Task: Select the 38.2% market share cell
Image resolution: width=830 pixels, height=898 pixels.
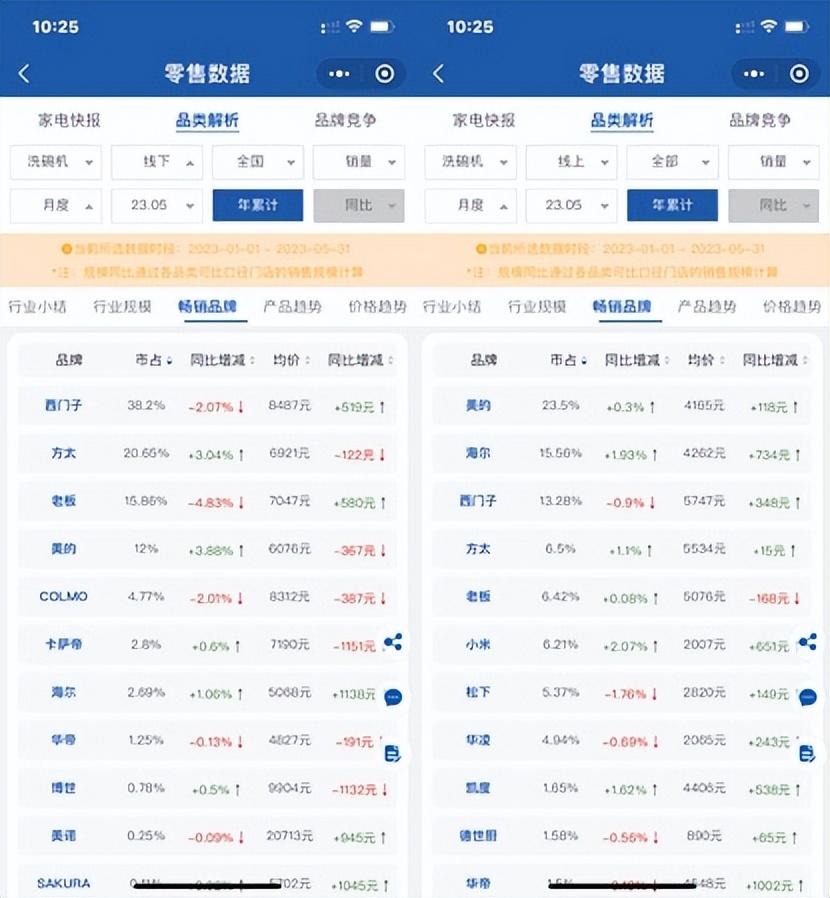Action: point(146,405)
